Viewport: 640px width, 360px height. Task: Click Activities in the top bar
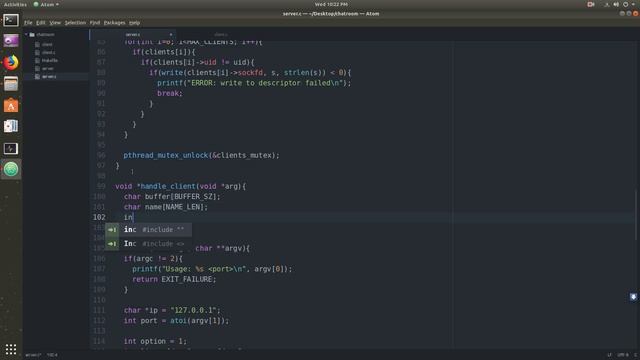15,4
